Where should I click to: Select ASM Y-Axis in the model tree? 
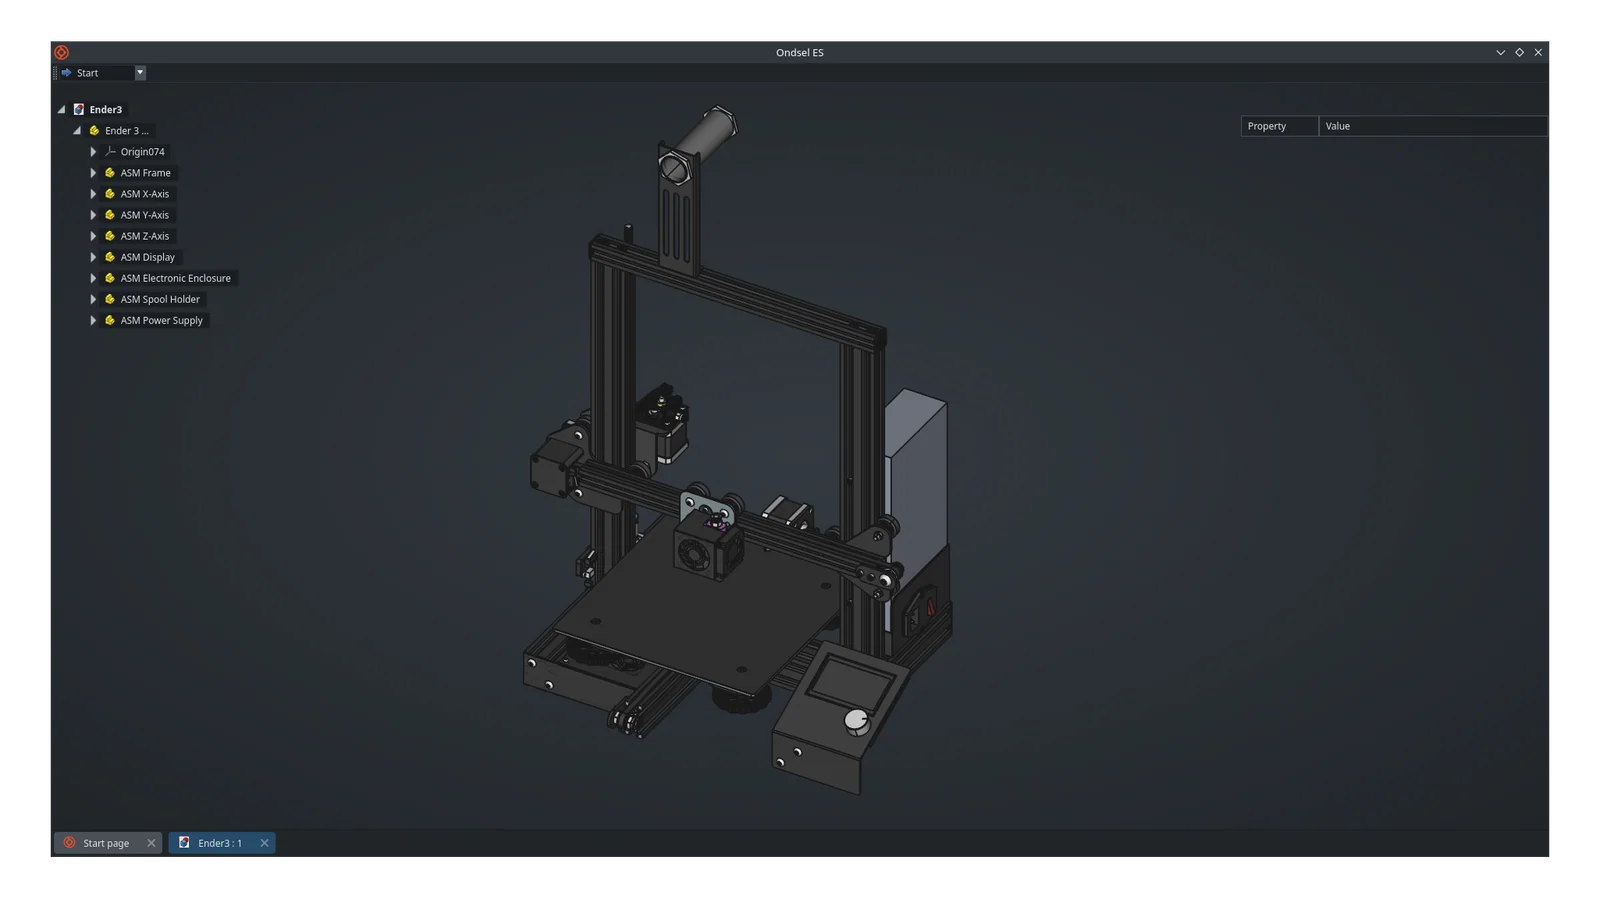[145, 215]
